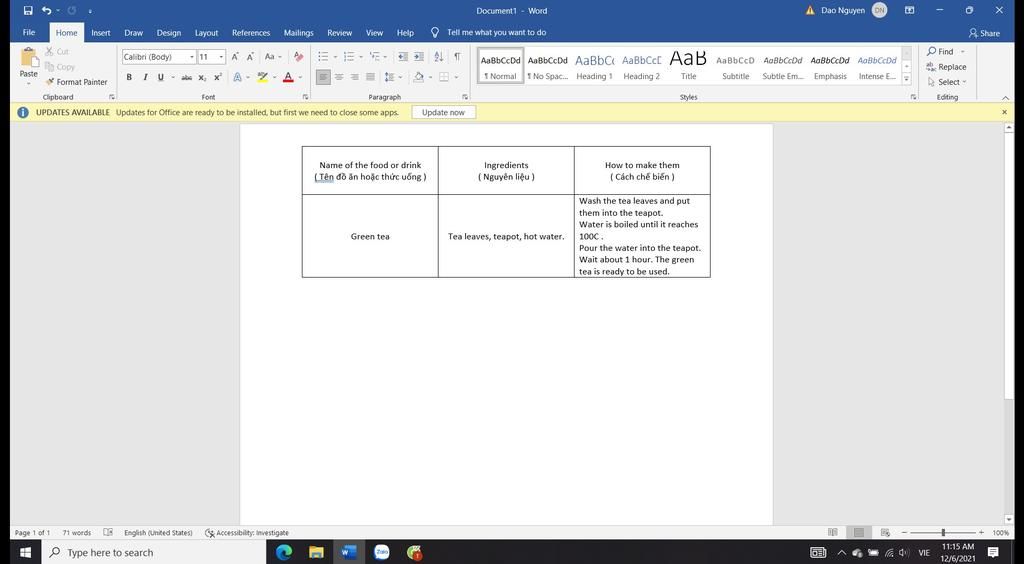
Task: Open the Change Case Aa dropdown
Action: pyautogui.click(x=273, y=57)
